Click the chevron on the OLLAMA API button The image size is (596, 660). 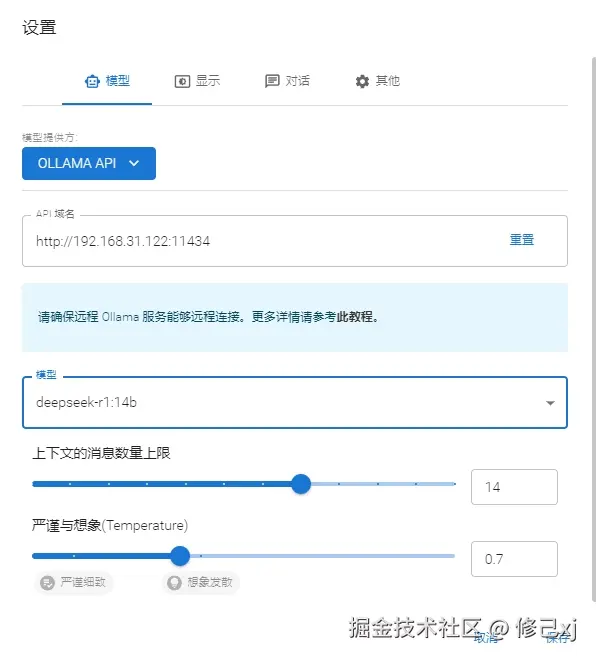pos(134,163)
